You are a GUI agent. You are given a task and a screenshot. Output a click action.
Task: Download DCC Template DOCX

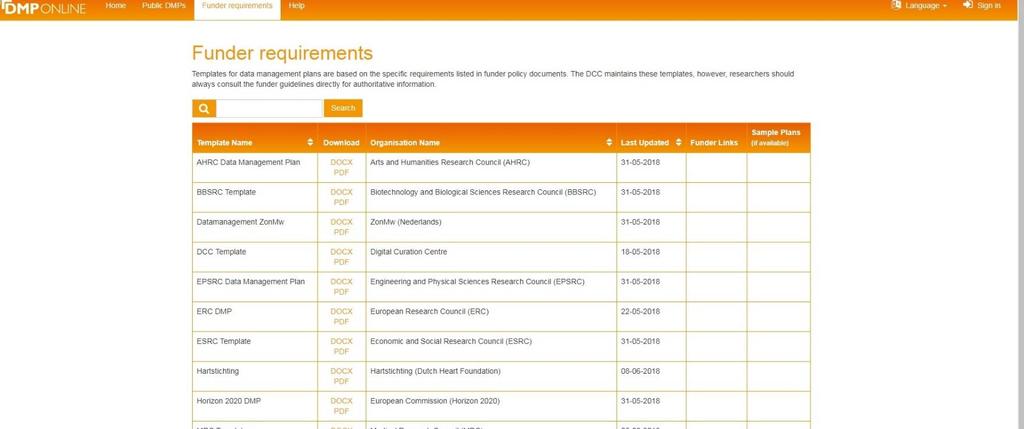pos(341,252)
